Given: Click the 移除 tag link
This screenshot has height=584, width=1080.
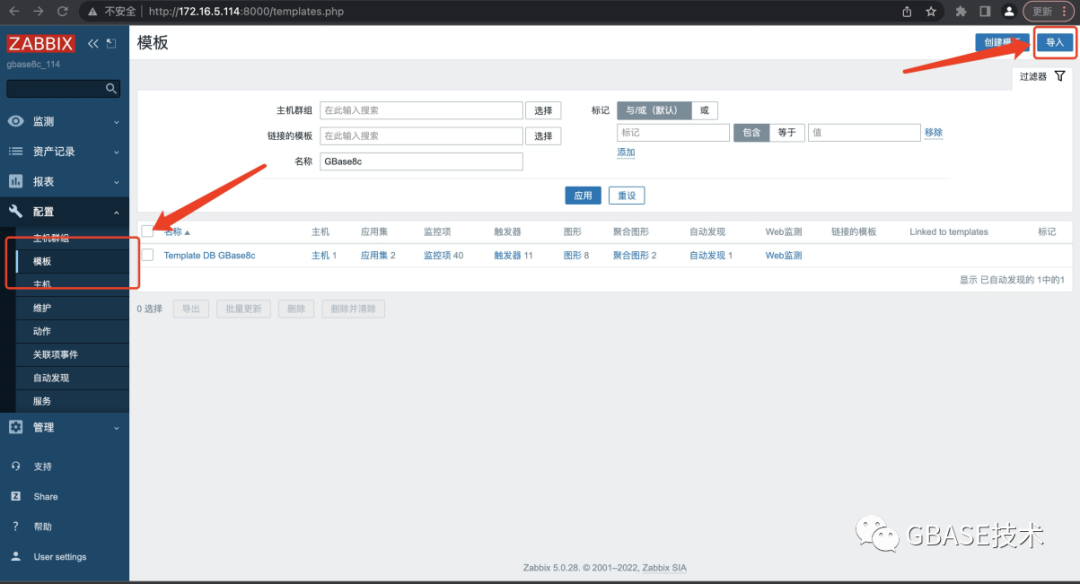Looking at the screenshot, I should (x=933, y=132).
